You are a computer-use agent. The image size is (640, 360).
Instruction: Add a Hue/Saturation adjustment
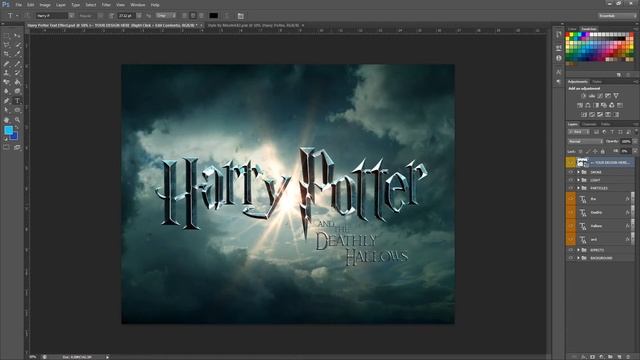(580, 105)
